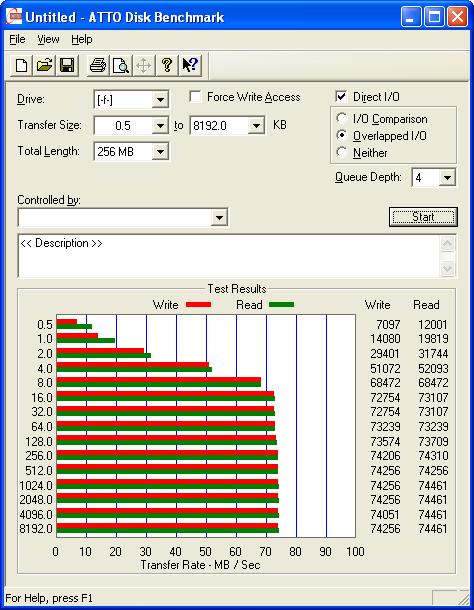Click into the Description text area
The width and height of the screenshot is (474, 610).
pyautogui.click(x=230, y=256)
